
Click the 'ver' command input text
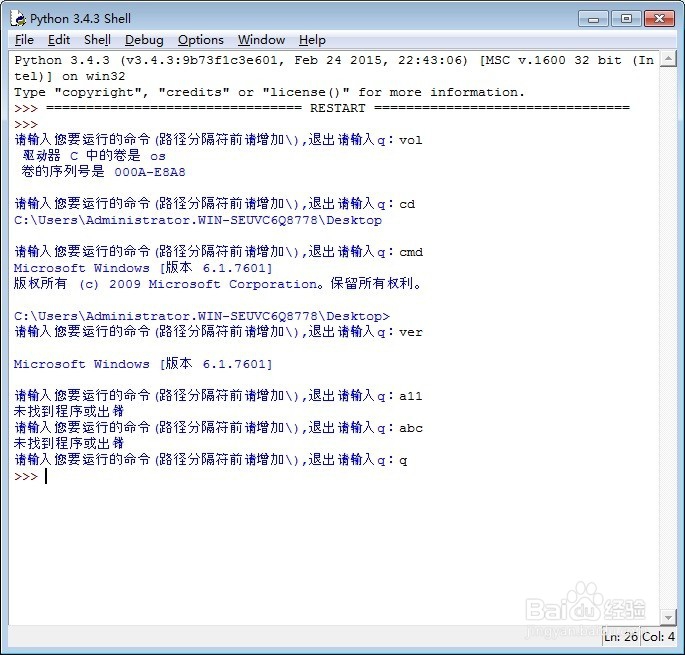[411, 332]
